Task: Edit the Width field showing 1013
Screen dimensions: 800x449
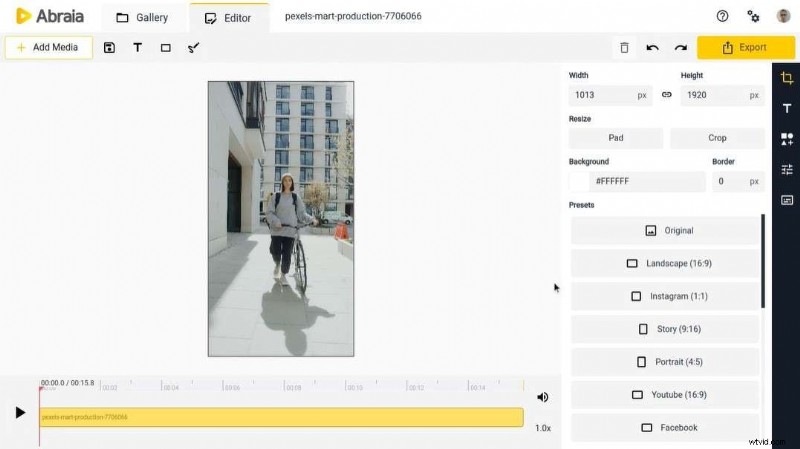Action: pos(610,95)
